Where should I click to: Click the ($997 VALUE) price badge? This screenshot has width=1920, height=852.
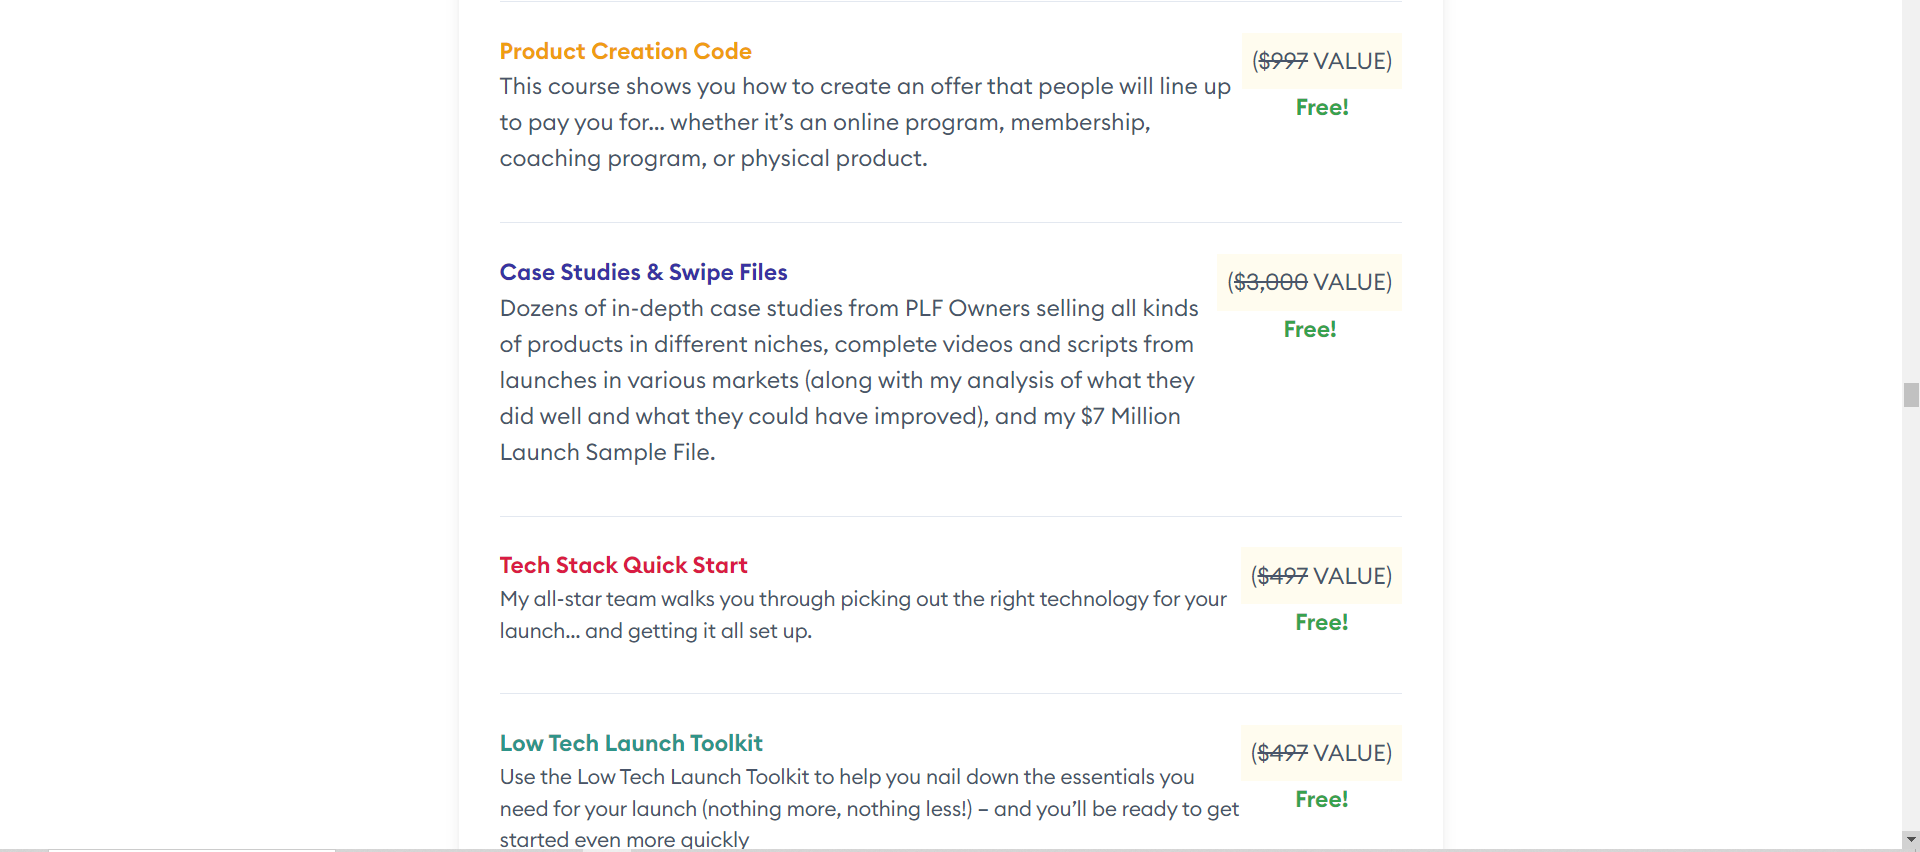(1321, 61)
